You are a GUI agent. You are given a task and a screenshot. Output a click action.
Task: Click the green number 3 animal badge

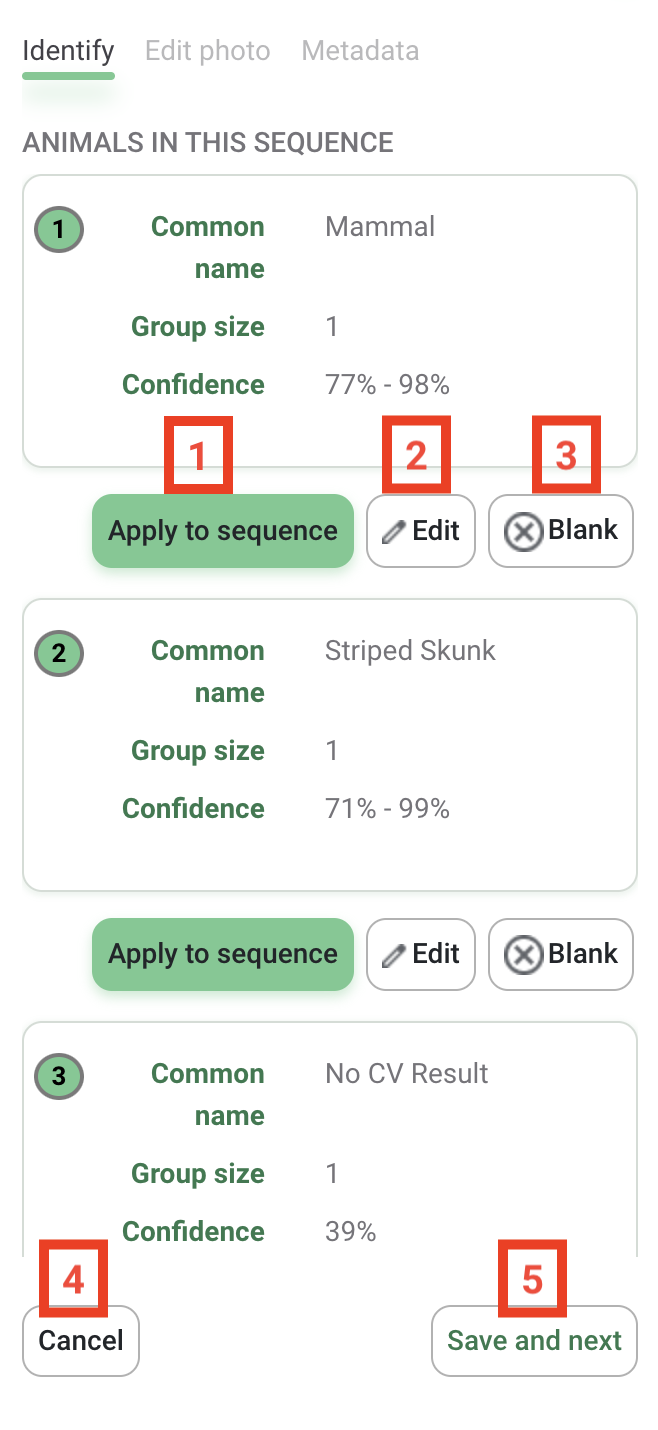pyautogui.click(x=59, y=1076)
